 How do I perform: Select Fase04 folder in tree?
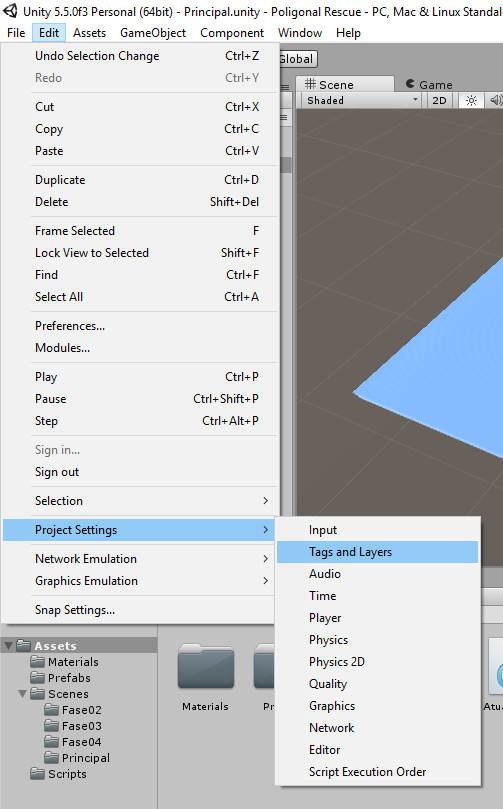click(73, 742)
